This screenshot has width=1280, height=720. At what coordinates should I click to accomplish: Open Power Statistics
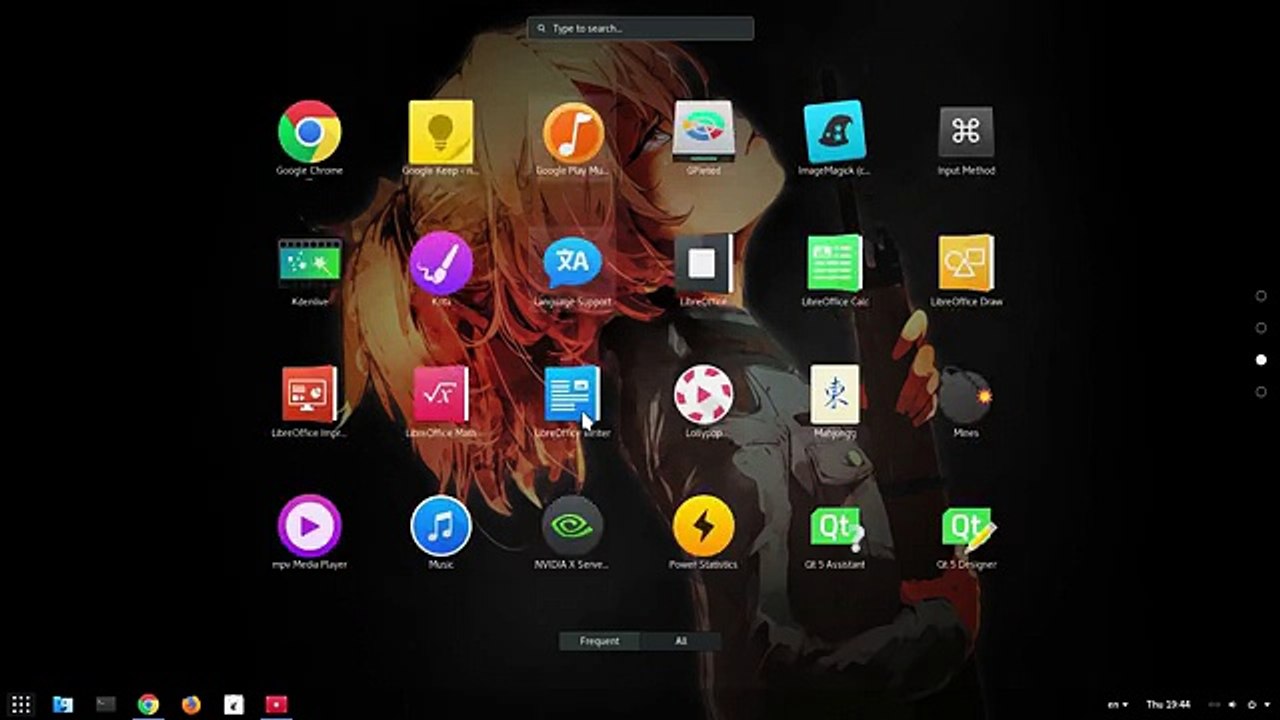click(x=703, y=525)
